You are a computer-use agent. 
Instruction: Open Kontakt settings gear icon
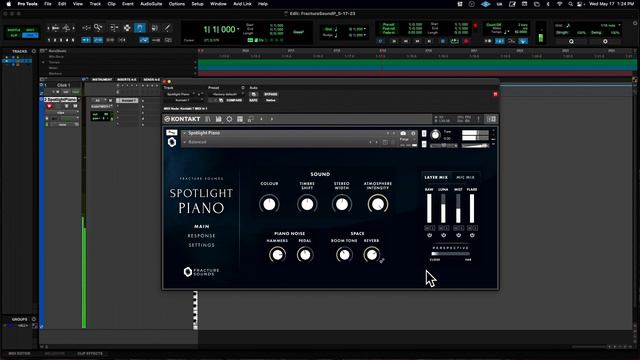[x=229, y=119]
